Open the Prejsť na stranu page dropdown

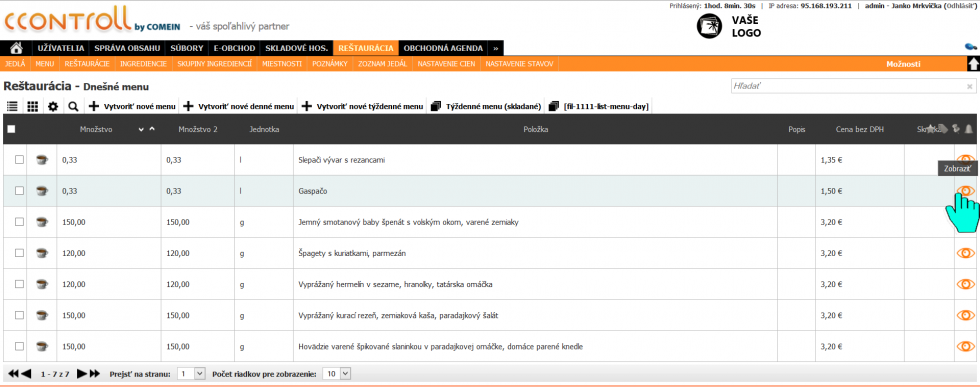(x=191, y=374)
